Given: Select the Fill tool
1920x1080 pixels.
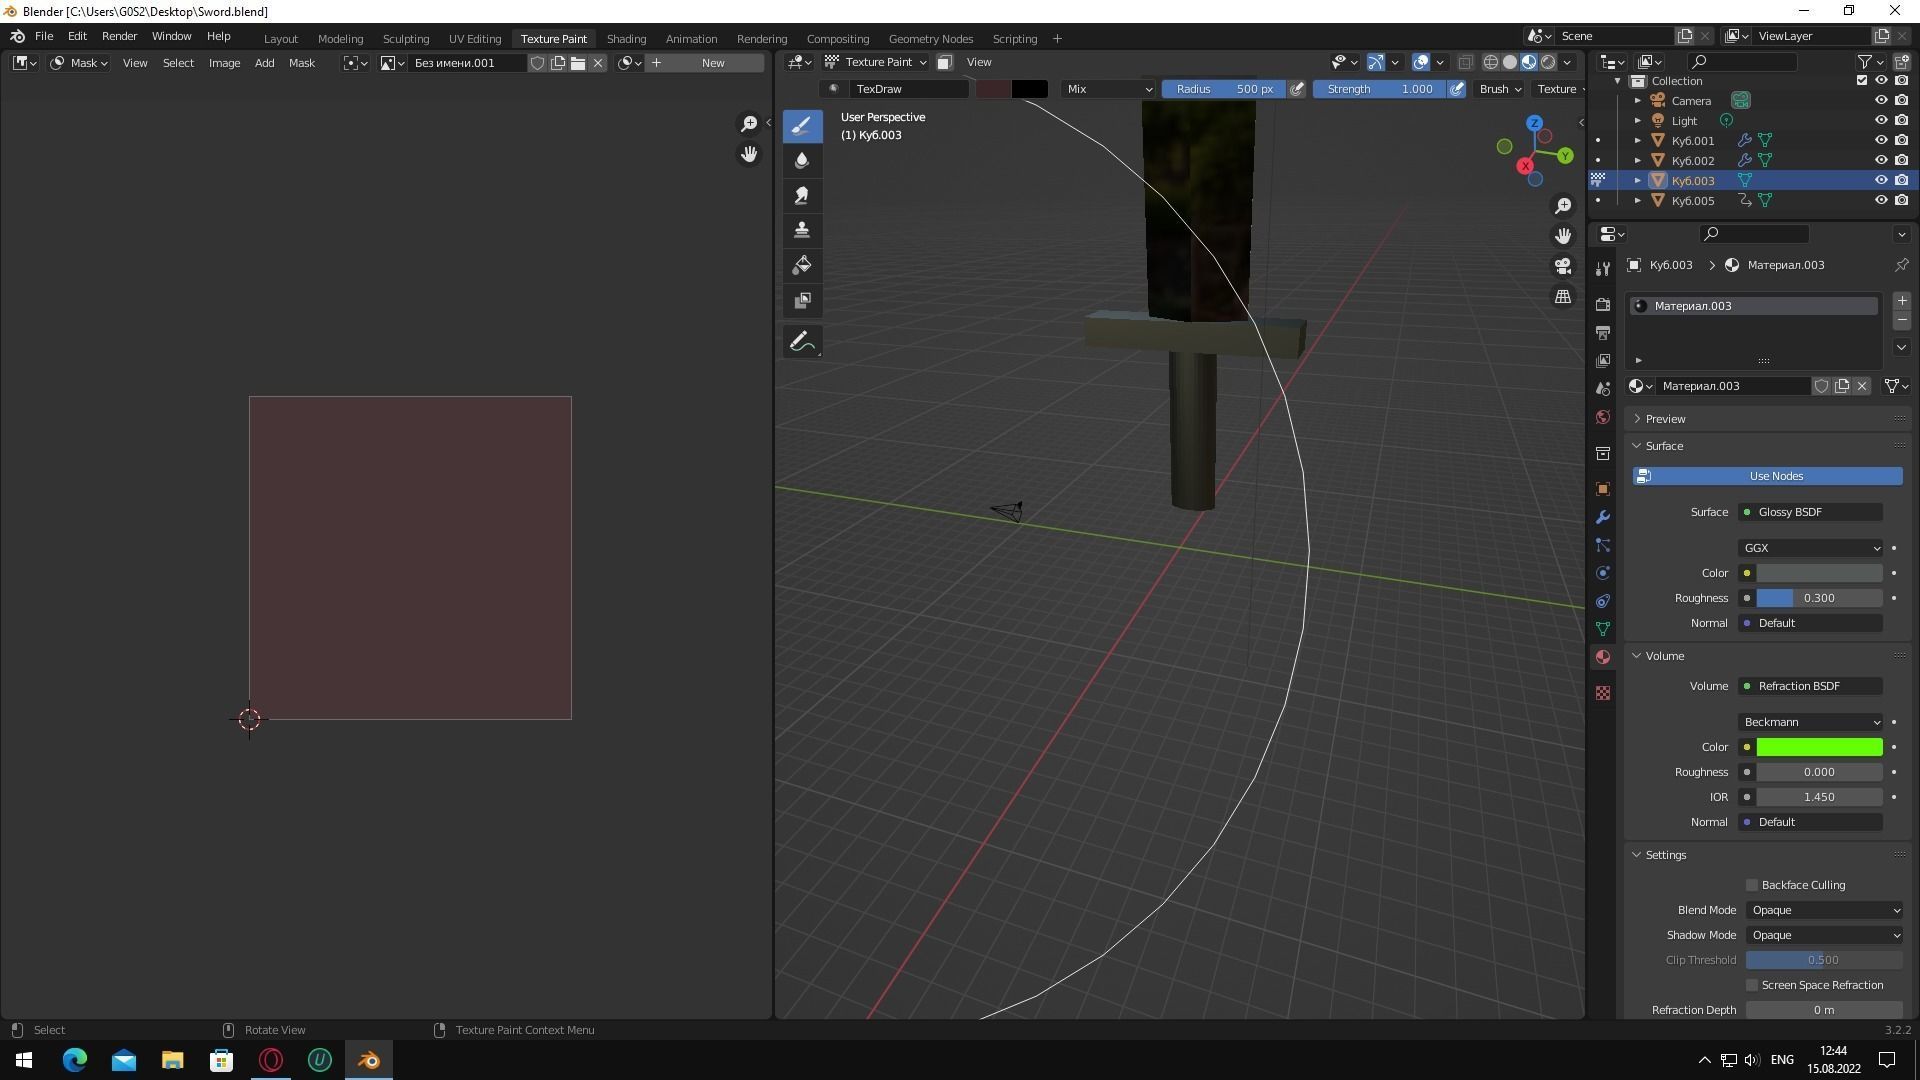Looking at the screenshot, I should coord(801,264).
